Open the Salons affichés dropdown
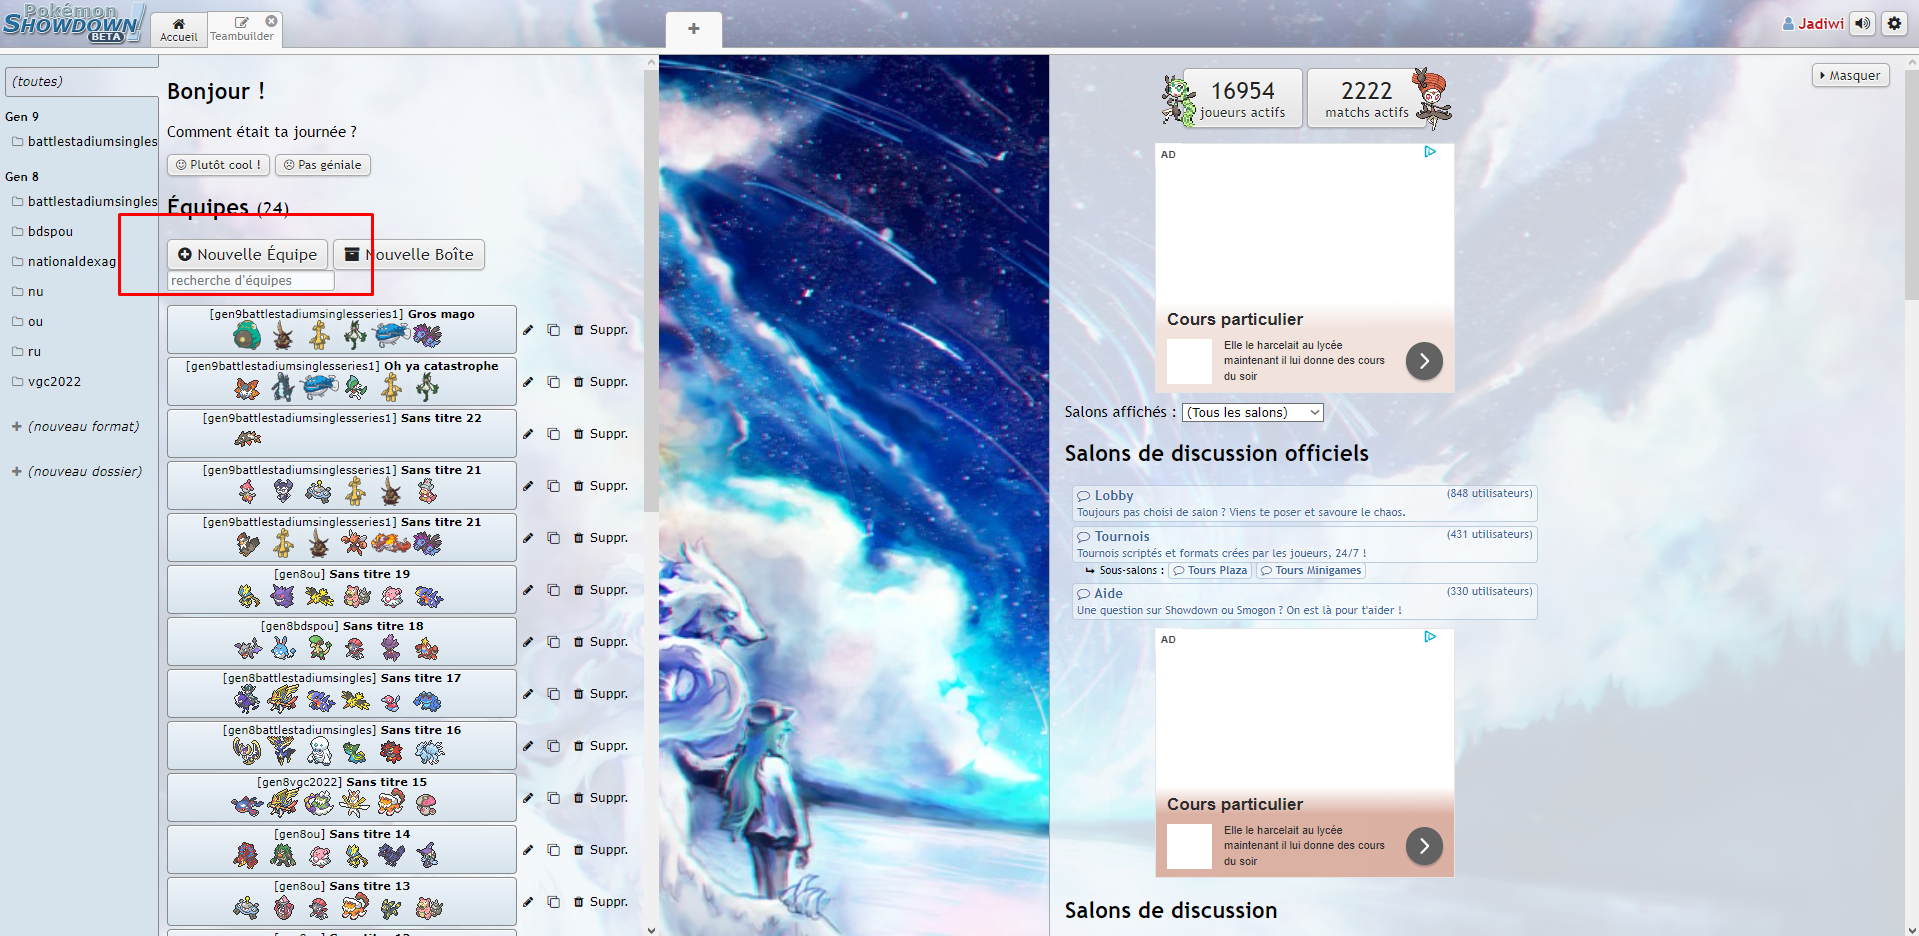1919x936 pixels. [x=1252, y=413]
